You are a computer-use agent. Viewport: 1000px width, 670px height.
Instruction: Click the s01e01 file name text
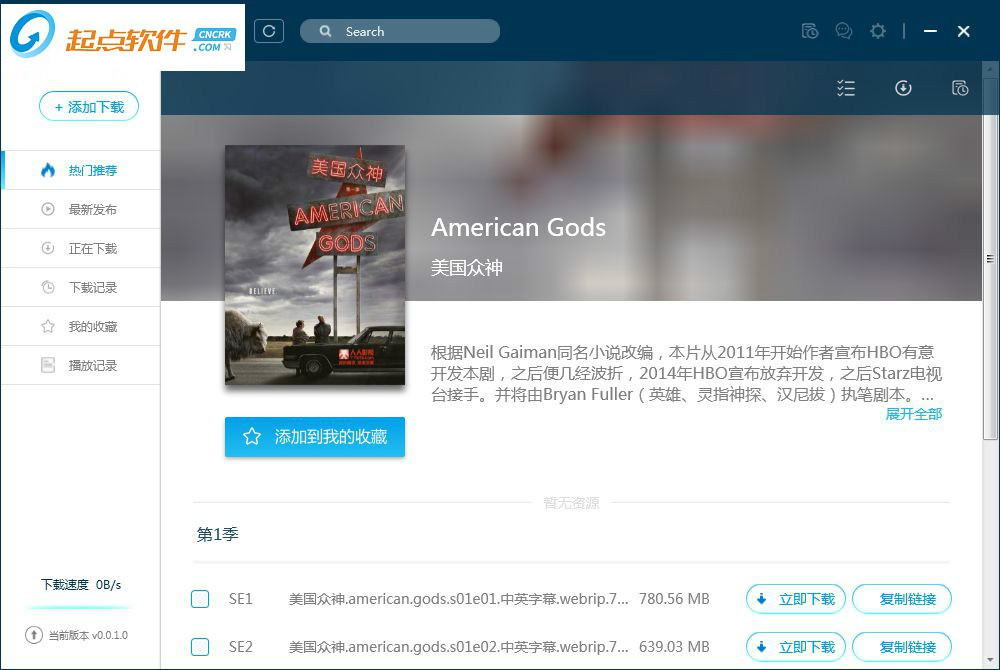click(x=459, y=599)
